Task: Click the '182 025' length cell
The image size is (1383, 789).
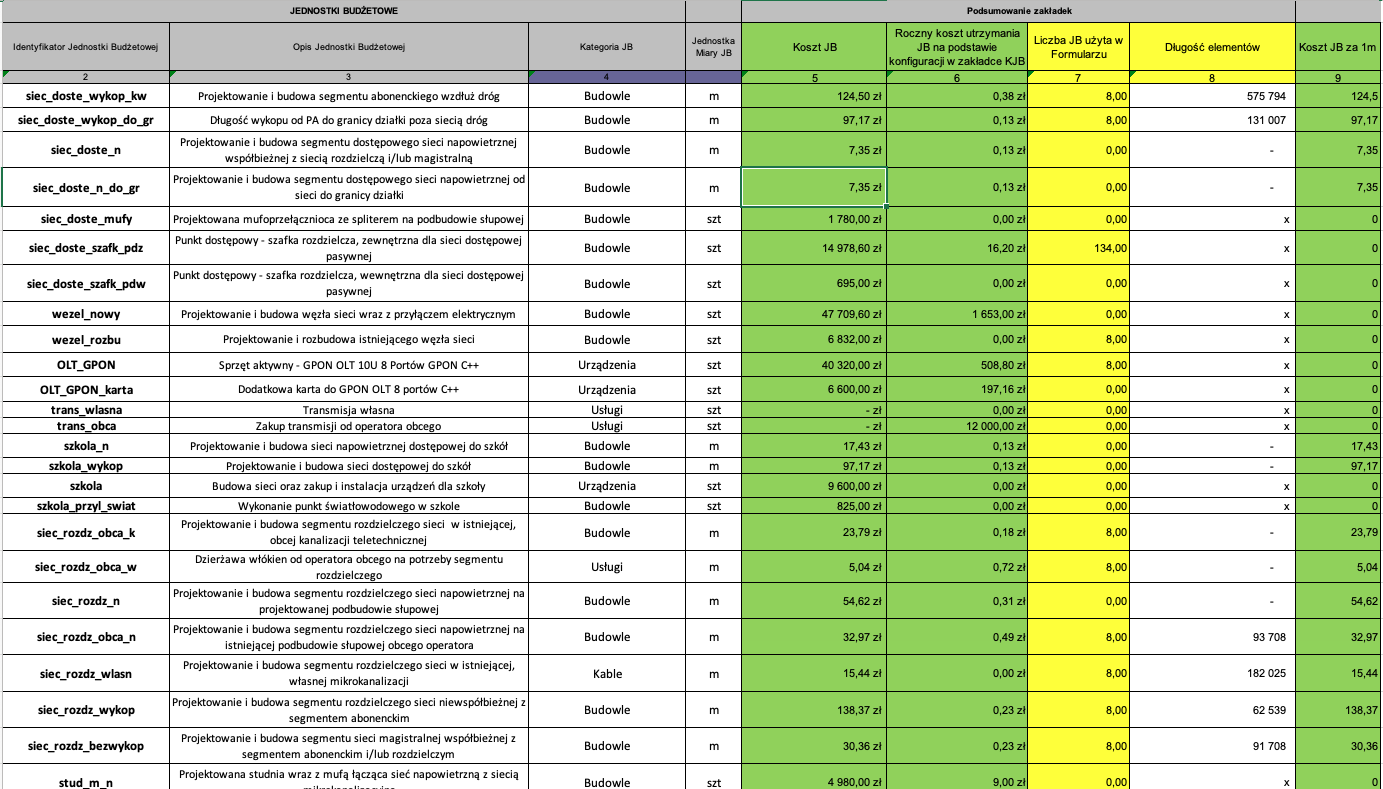Action: (1212, 673)
